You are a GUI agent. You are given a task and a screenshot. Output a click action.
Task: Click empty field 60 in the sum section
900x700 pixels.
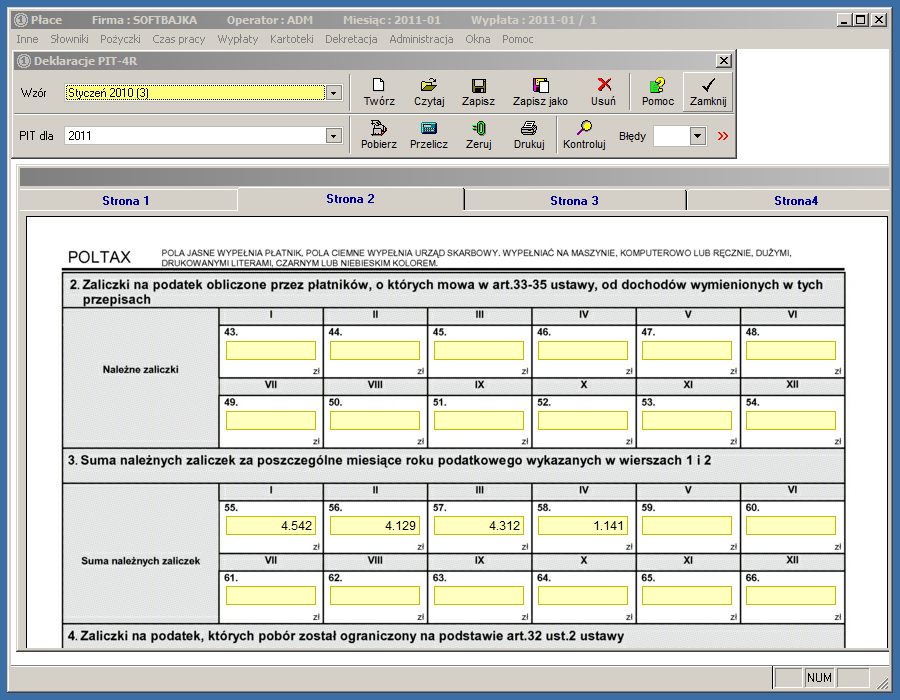point(791,526)
